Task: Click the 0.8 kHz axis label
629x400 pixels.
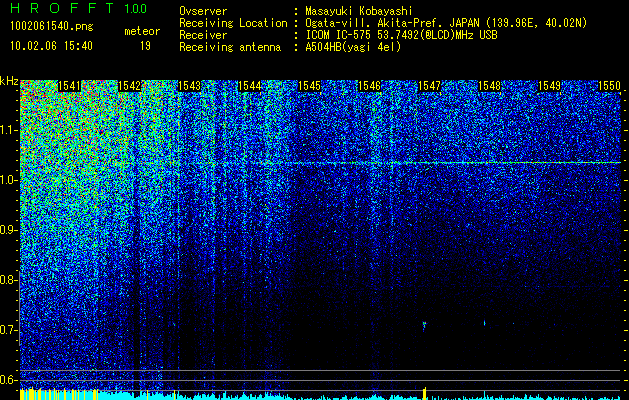Action: (8, 280)
